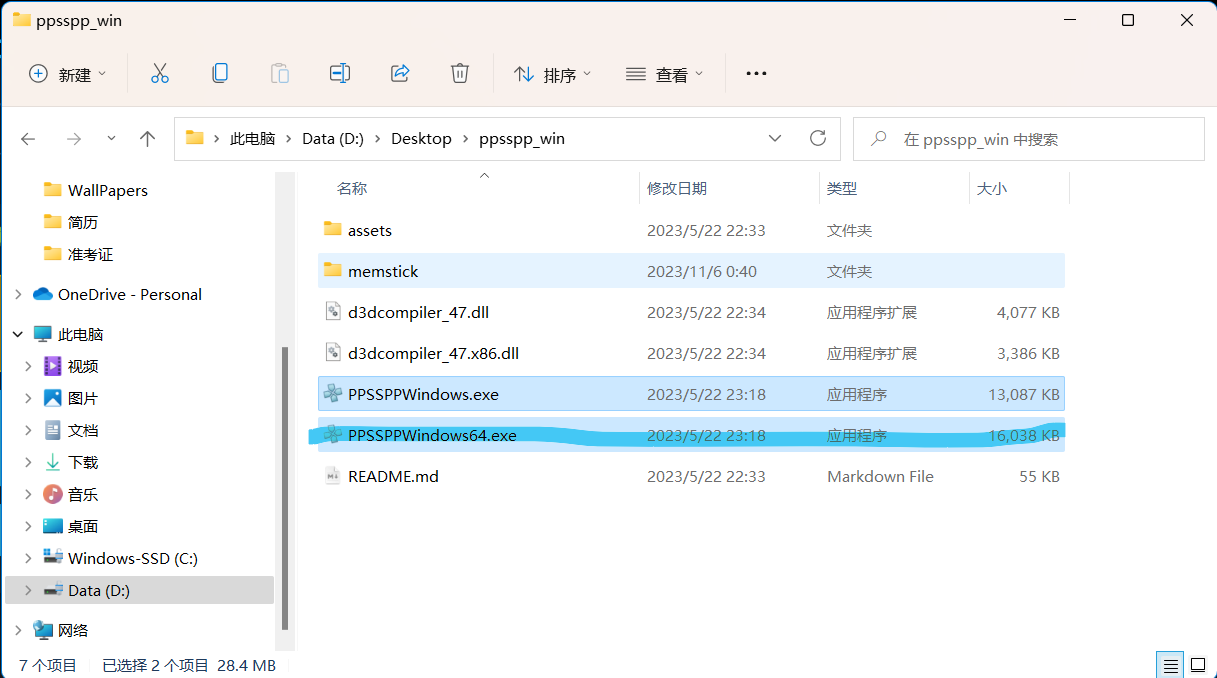The width and height of the screenshot is (1217, 678).
Task: Expand the 文档 tree node
Action: pyautogui.click(x=28, y=430)
